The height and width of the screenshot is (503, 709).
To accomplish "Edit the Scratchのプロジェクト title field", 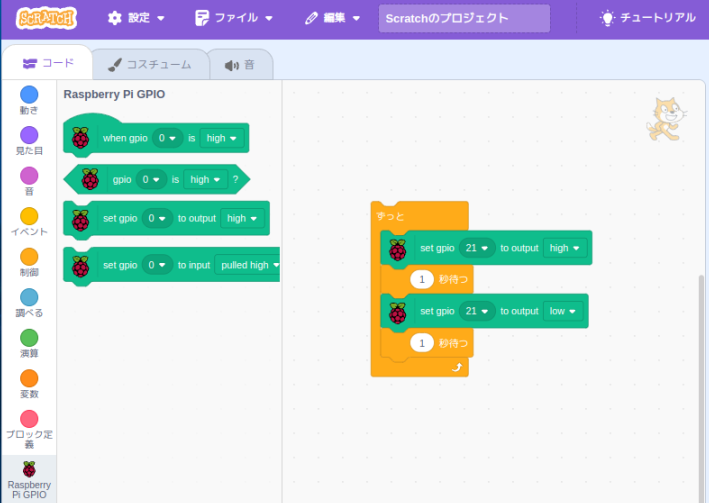I will (464, 19).
